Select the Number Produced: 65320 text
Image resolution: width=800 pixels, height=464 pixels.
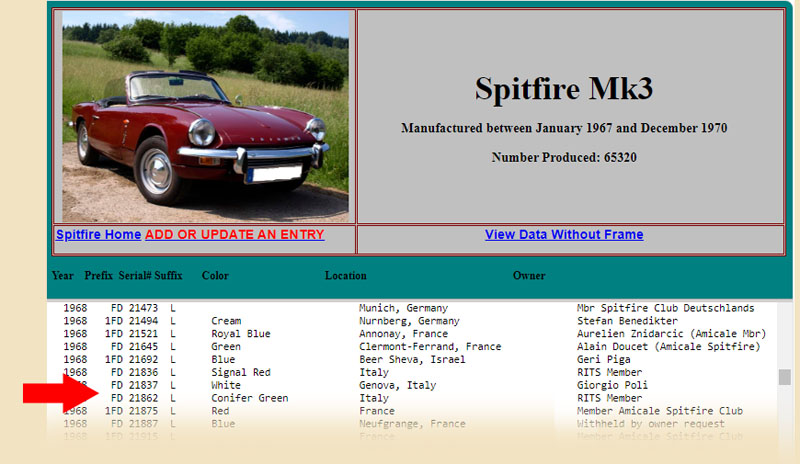click(563, 158)
